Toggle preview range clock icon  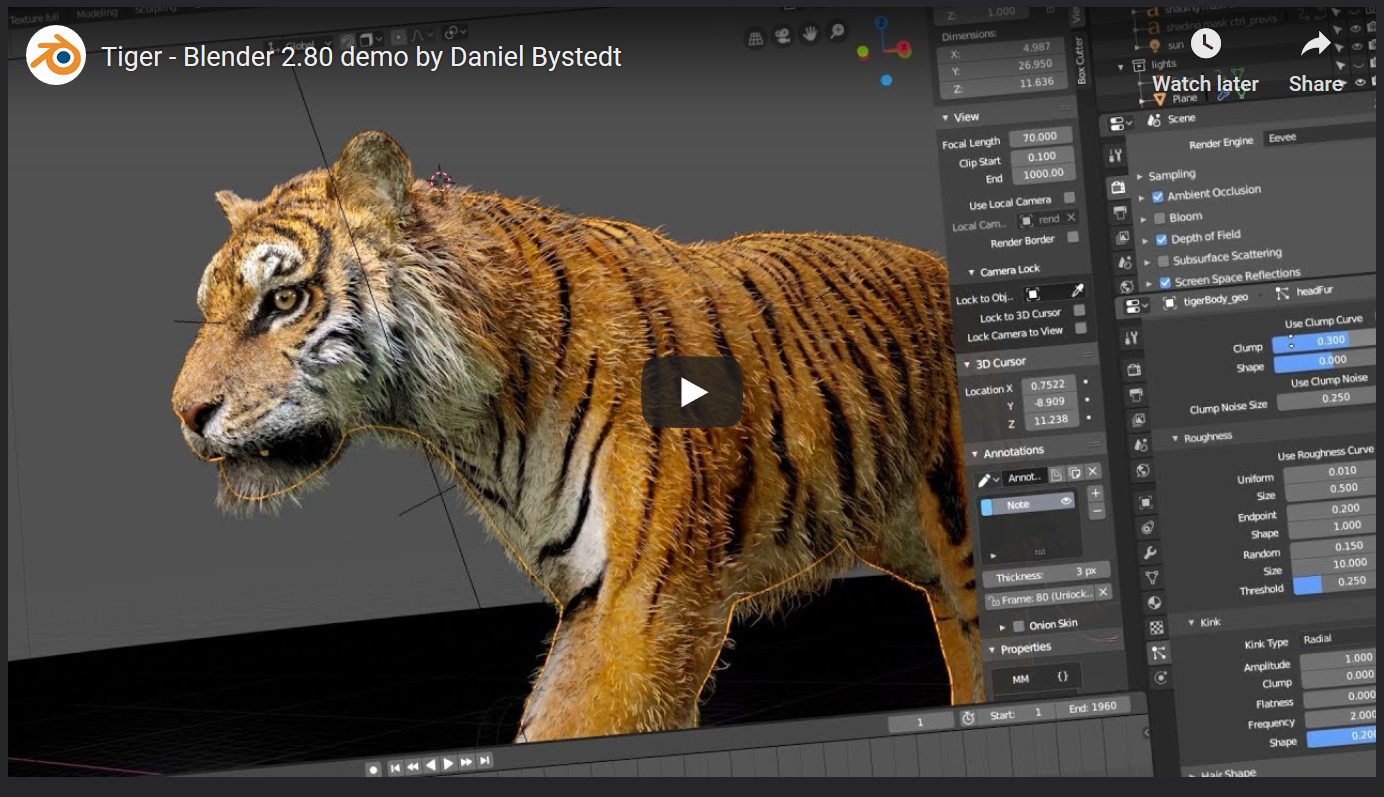point(967,717)
